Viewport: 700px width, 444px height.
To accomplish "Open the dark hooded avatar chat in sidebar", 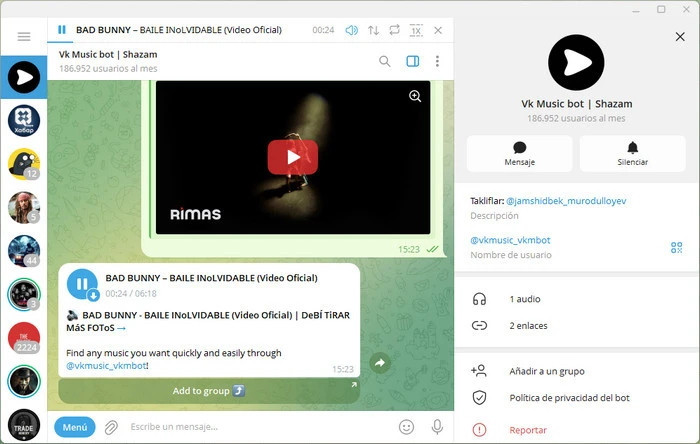I will 24,382.
